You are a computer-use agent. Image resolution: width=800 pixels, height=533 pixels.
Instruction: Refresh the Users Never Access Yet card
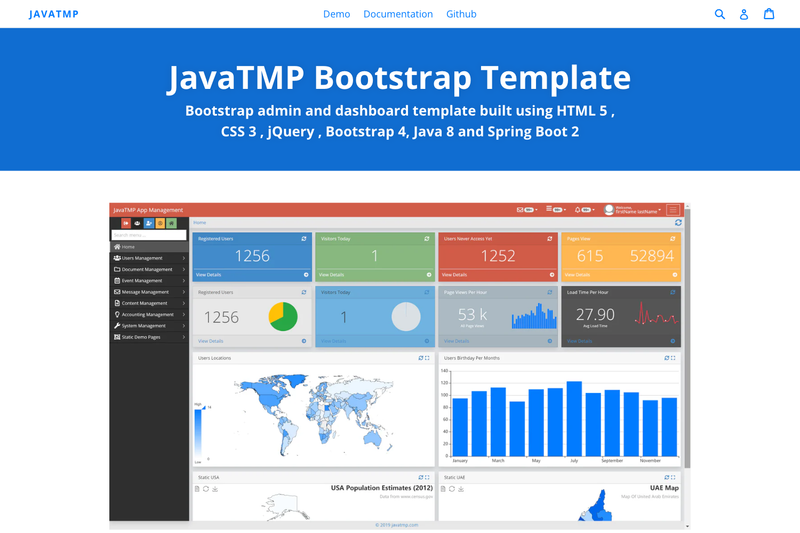pyautogui.click(x=550, y=239)
